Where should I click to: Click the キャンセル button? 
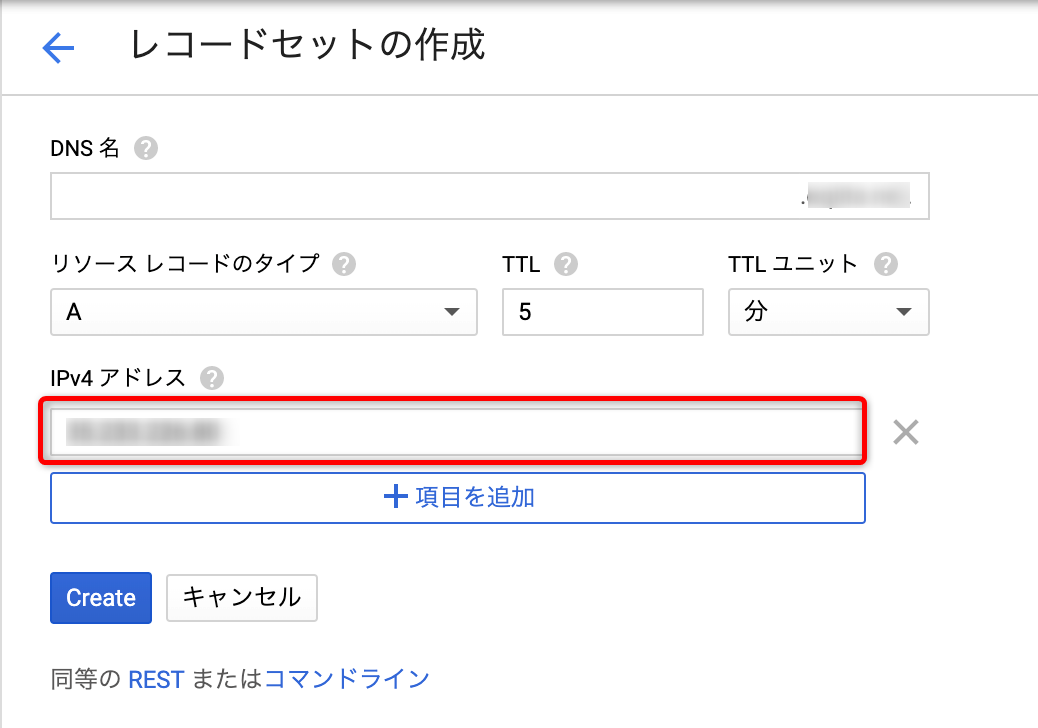tap(242, 598)
